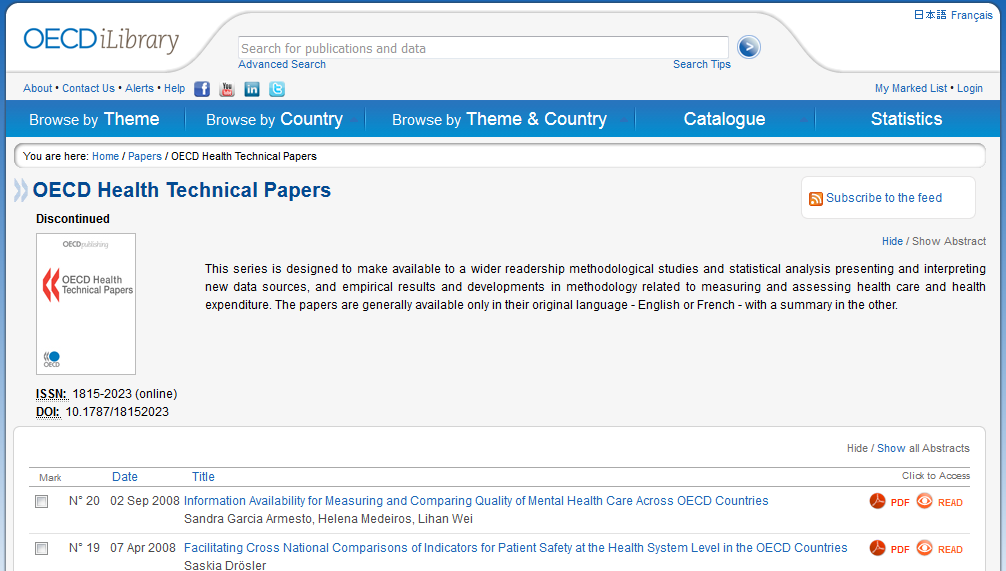The image size is (1006, 571).
Task: Click Subscribe to the feed link
Action: tap(884, 198)
